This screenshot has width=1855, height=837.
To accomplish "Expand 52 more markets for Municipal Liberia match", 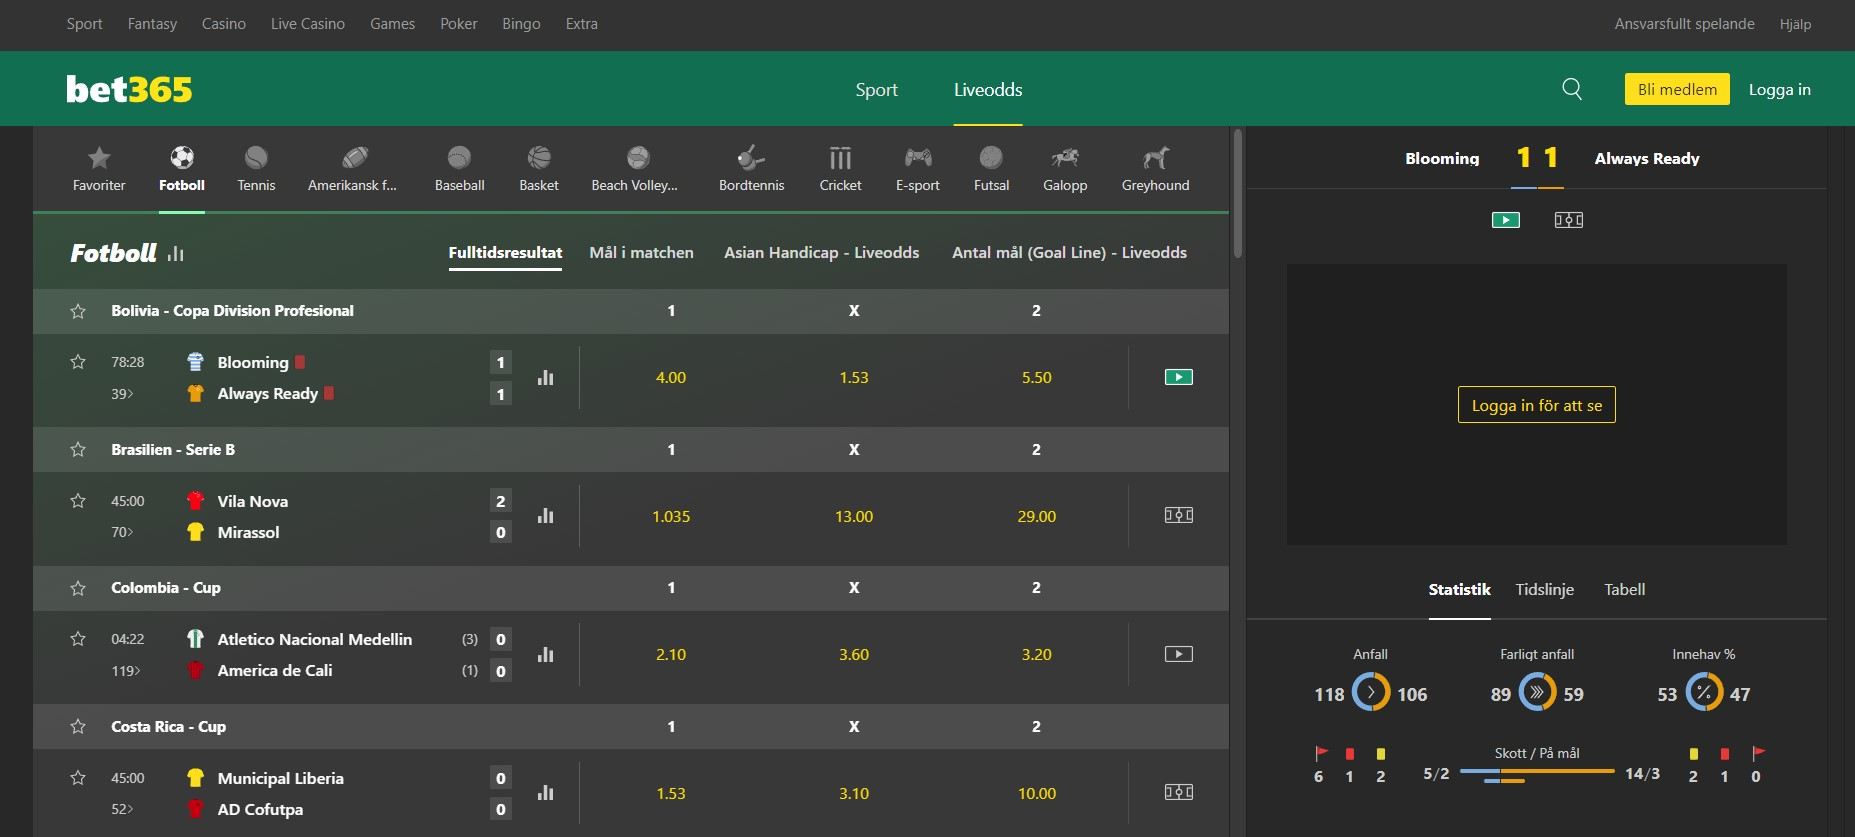I will 122,809.
